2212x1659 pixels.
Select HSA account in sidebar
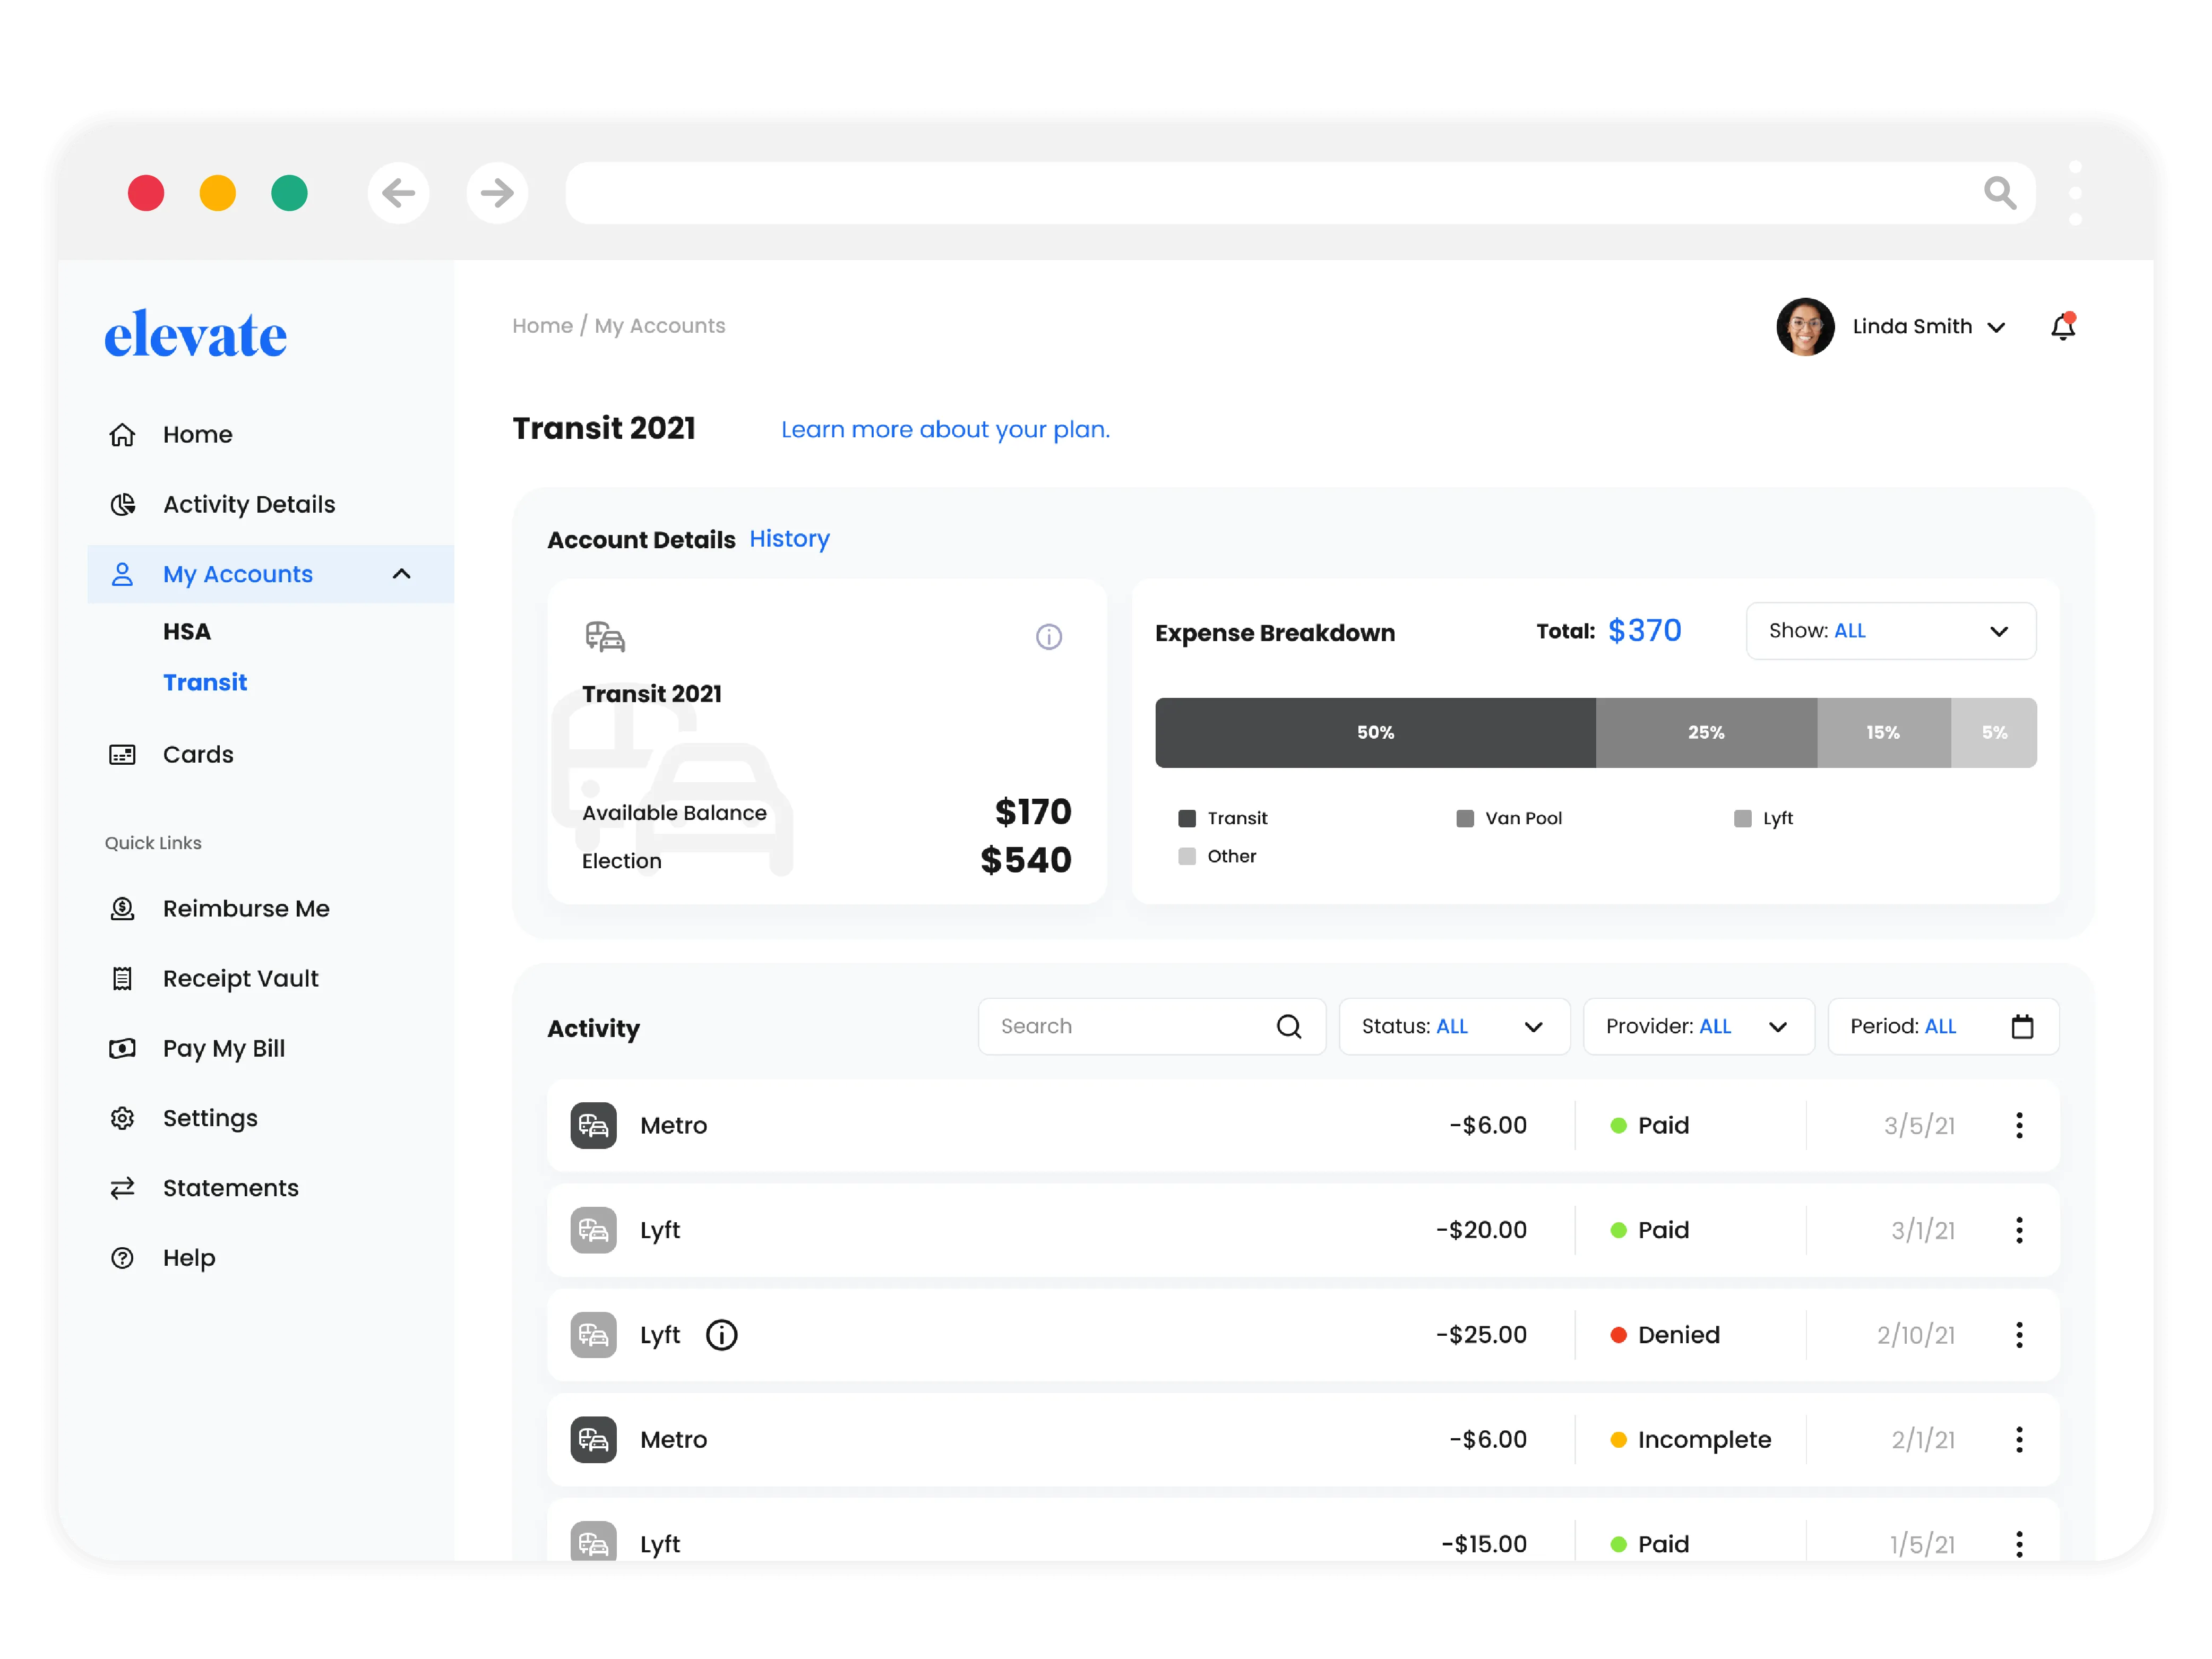[x=187, y=632]
